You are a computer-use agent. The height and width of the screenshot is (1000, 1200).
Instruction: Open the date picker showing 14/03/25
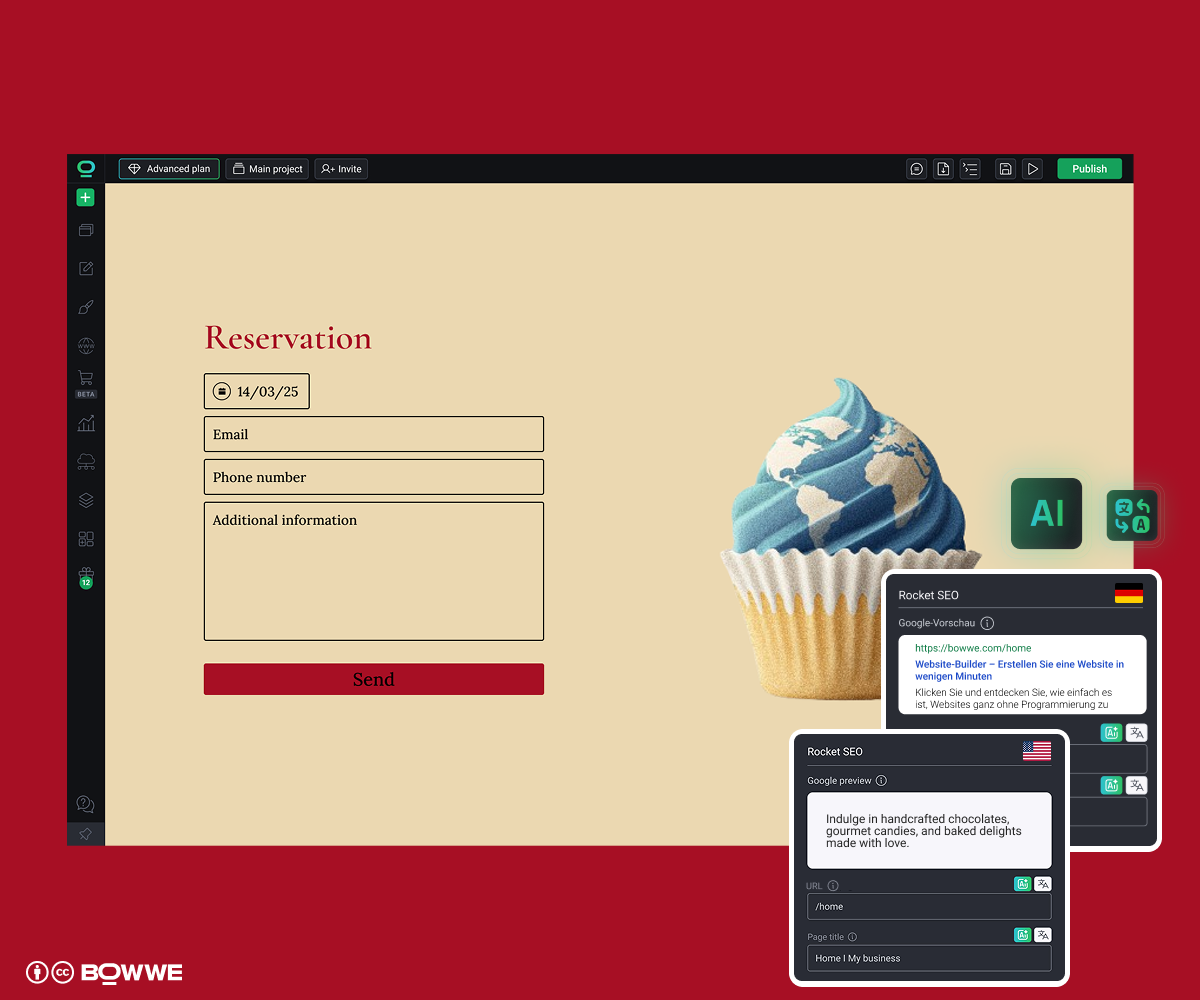pyautogui.click(x=257, y=392)
